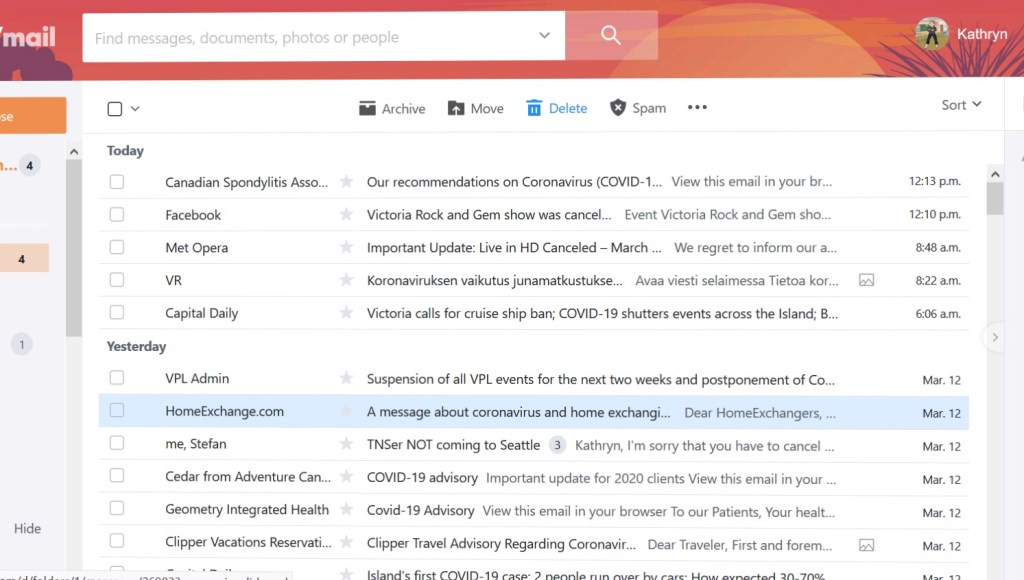Open Kathryn's account profile menu

click(x=960, y=34)
